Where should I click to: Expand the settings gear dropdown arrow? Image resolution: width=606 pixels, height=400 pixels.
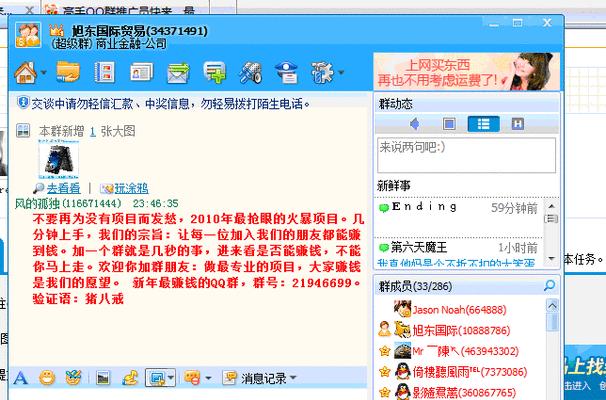pyautogui.click(x=341, y=72)
